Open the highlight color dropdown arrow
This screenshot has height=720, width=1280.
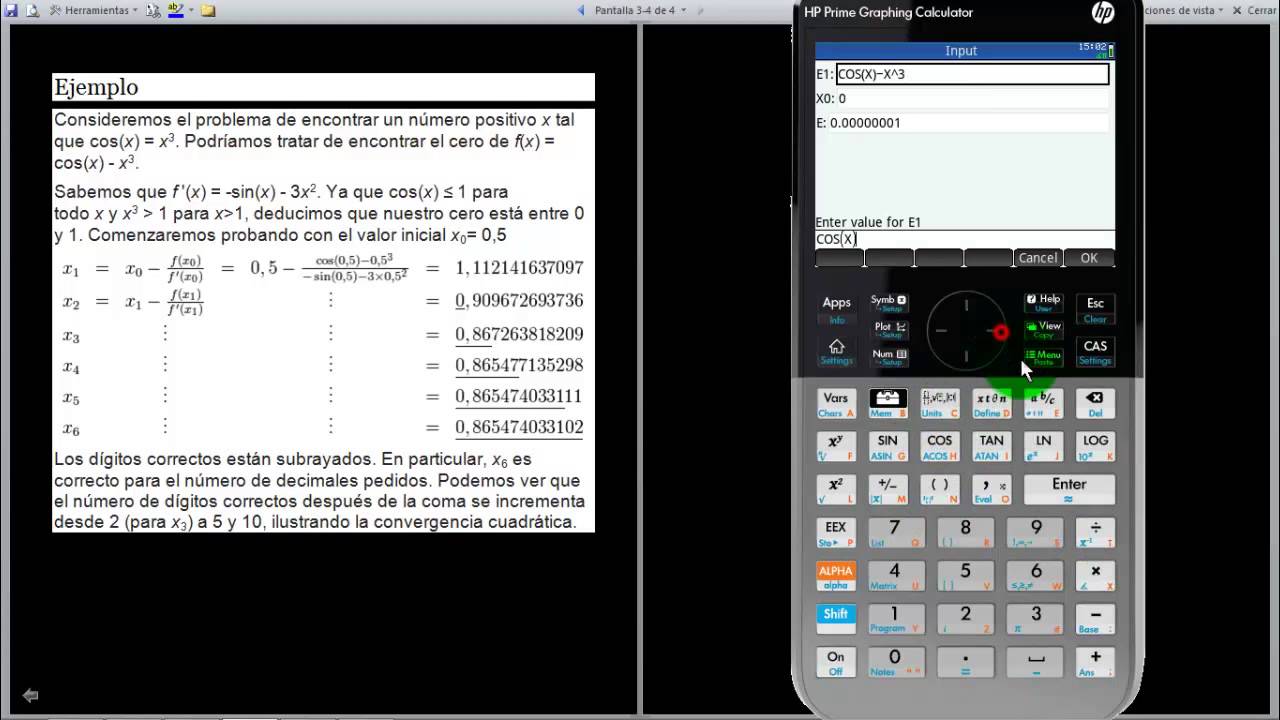pos(191,10)
